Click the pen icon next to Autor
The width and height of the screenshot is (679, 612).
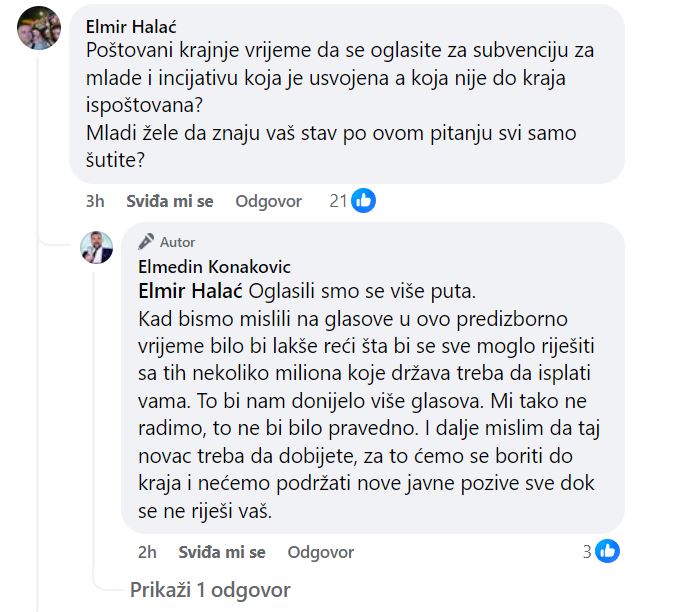pyautogui.click(x=147, y=242)
